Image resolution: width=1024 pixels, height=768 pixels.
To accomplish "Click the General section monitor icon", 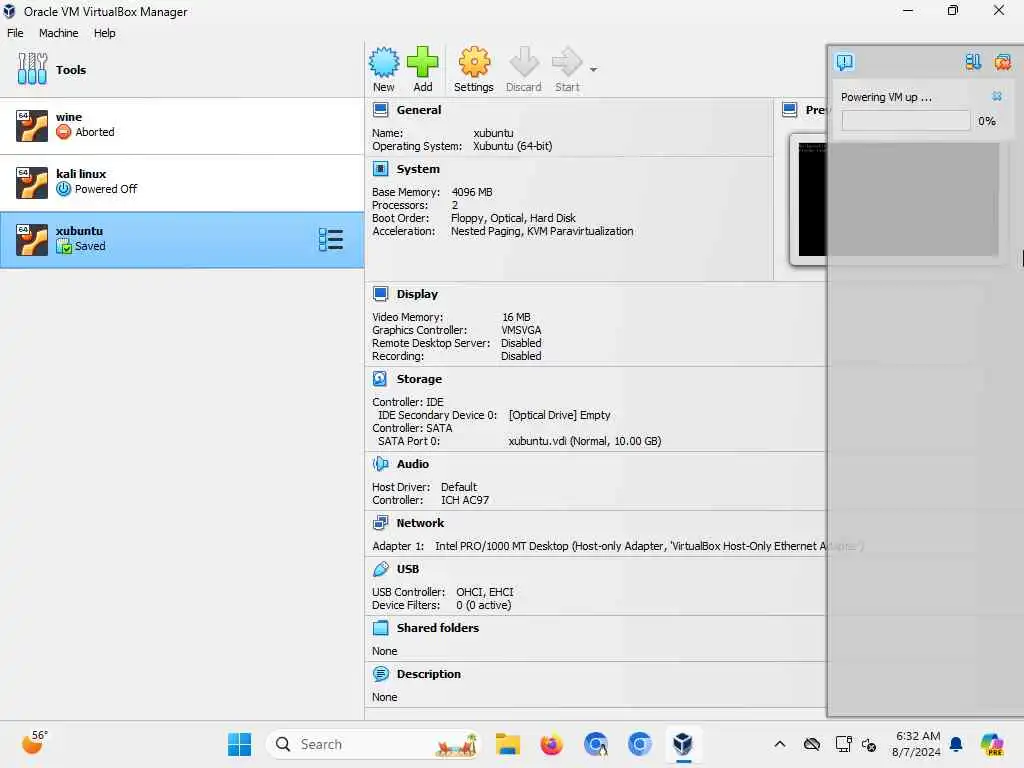I will point(380,110).
